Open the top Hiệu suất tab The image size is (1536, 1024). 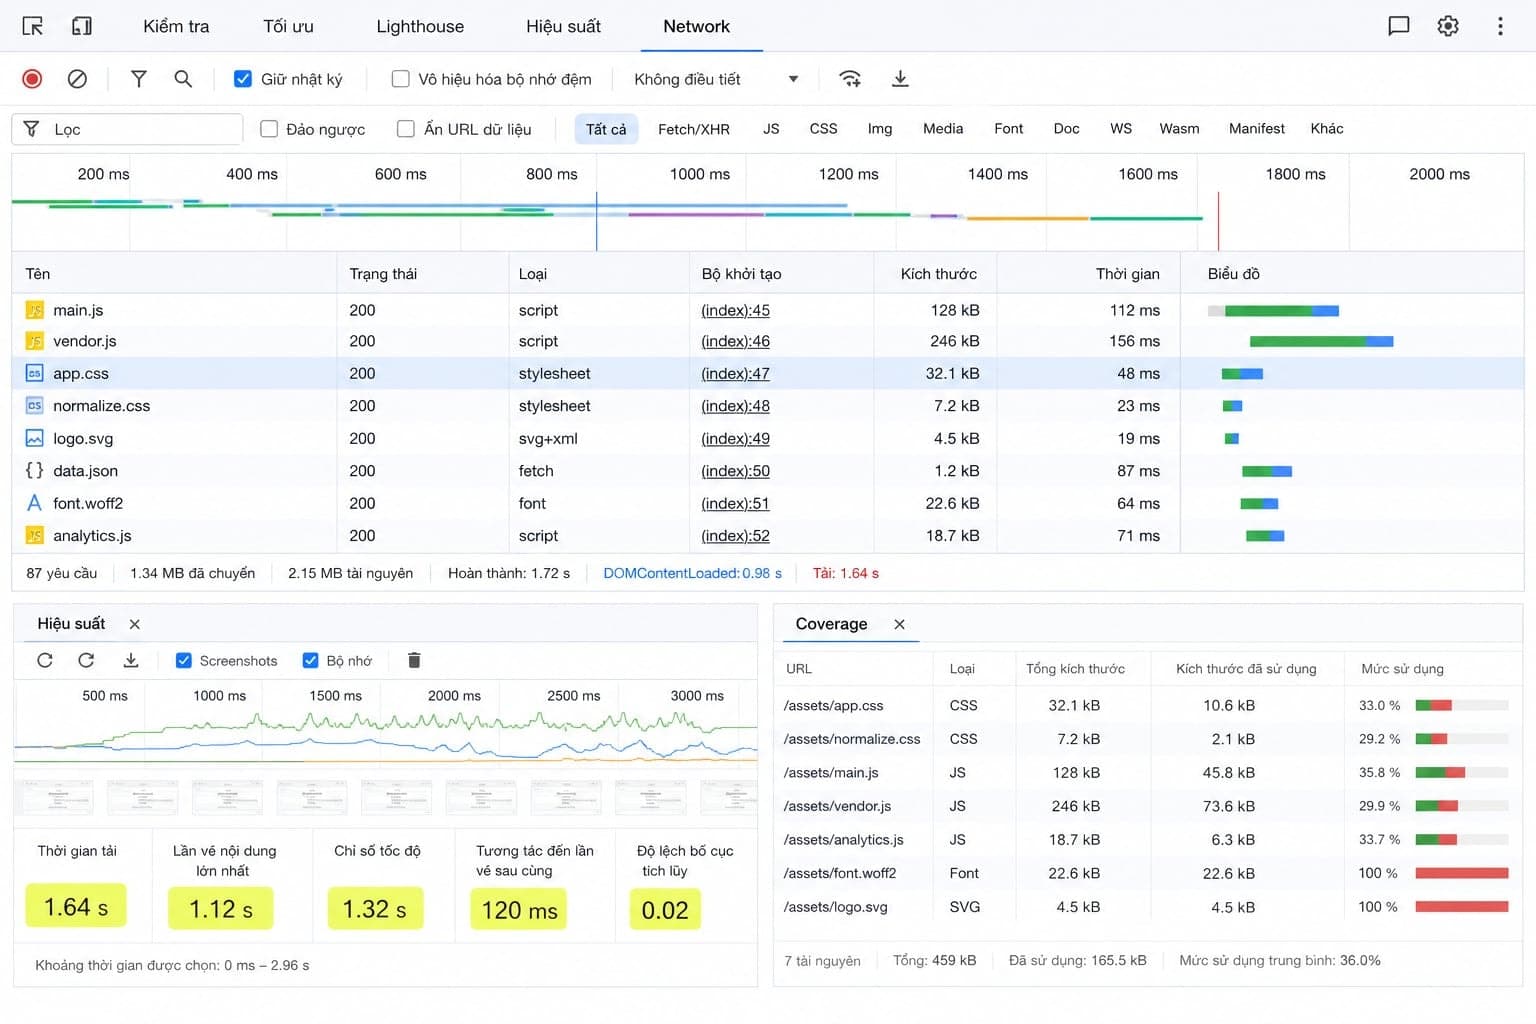563,26
